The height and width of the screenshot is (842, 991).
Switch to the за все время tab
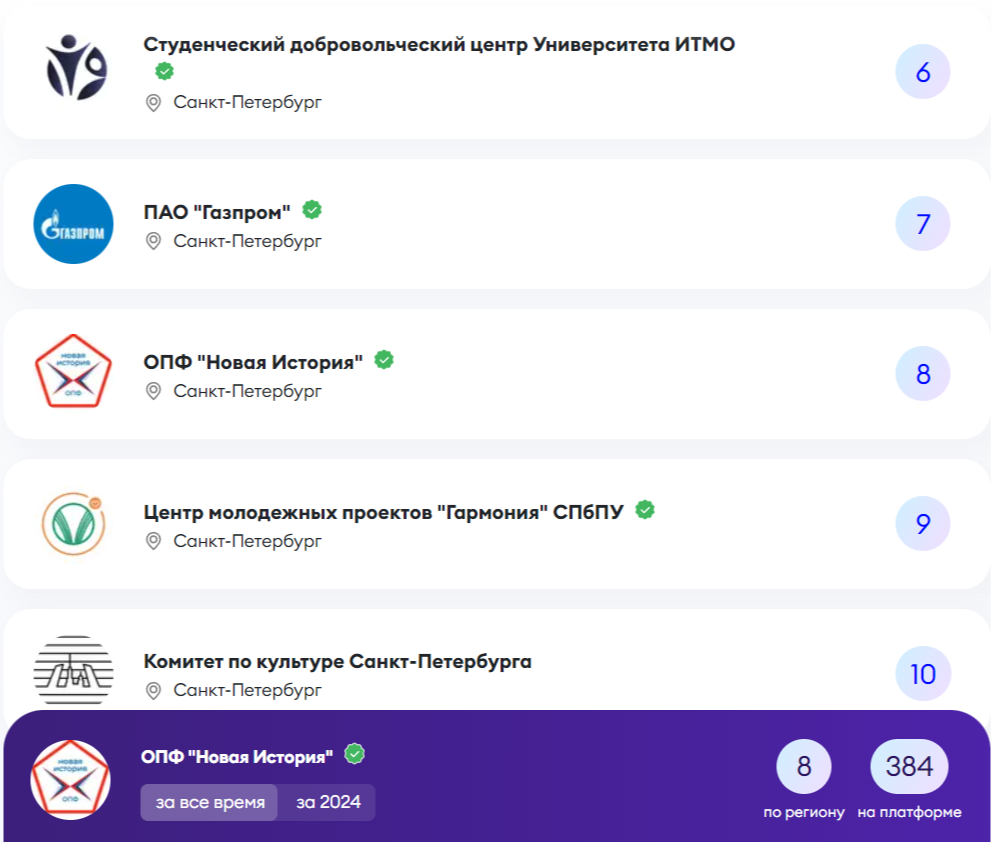[210, 802]
